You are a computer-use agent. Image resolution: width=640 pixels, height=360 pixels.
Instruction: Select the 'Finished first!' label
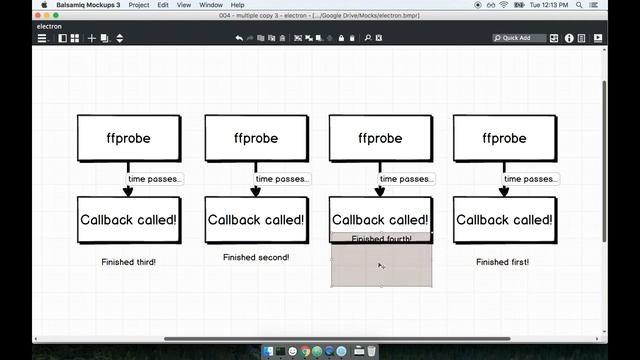coord(502,262)
